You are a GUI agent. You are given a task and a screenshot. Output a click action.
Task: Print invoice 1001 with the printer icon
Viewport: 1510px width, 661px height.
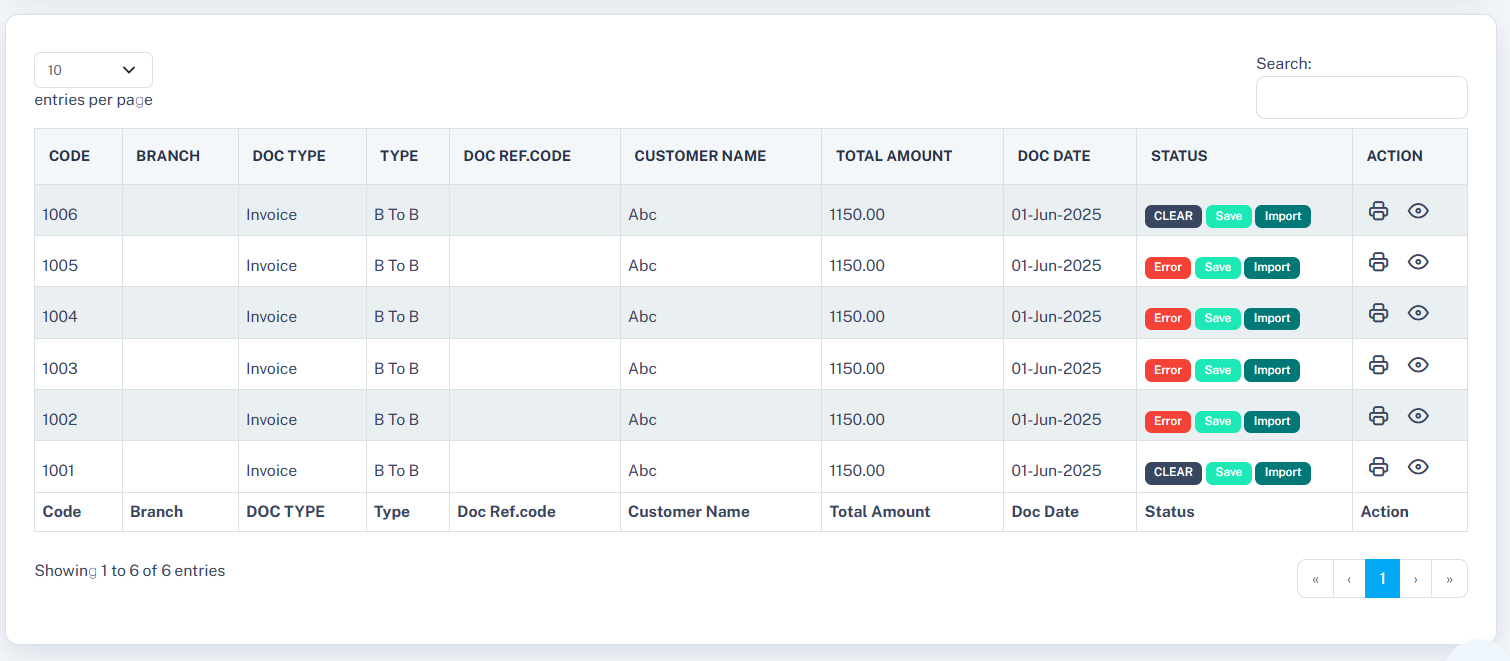pos(1378,467)
